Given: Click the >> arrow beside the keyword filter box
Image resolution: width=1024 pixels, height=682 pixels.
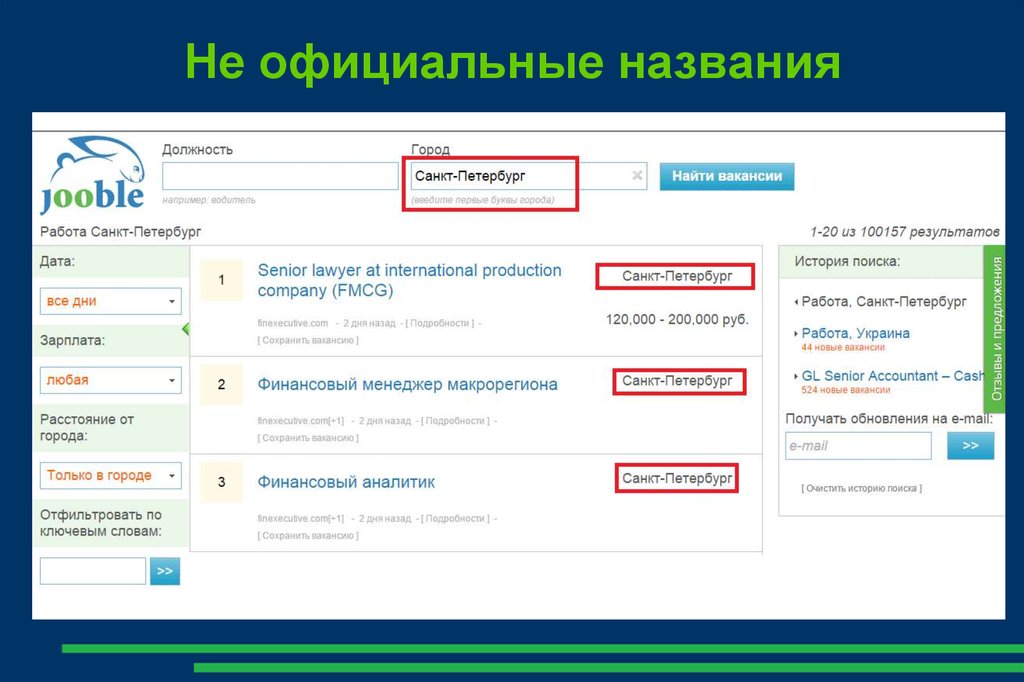Looking at the screenshot, I should 163,570.
